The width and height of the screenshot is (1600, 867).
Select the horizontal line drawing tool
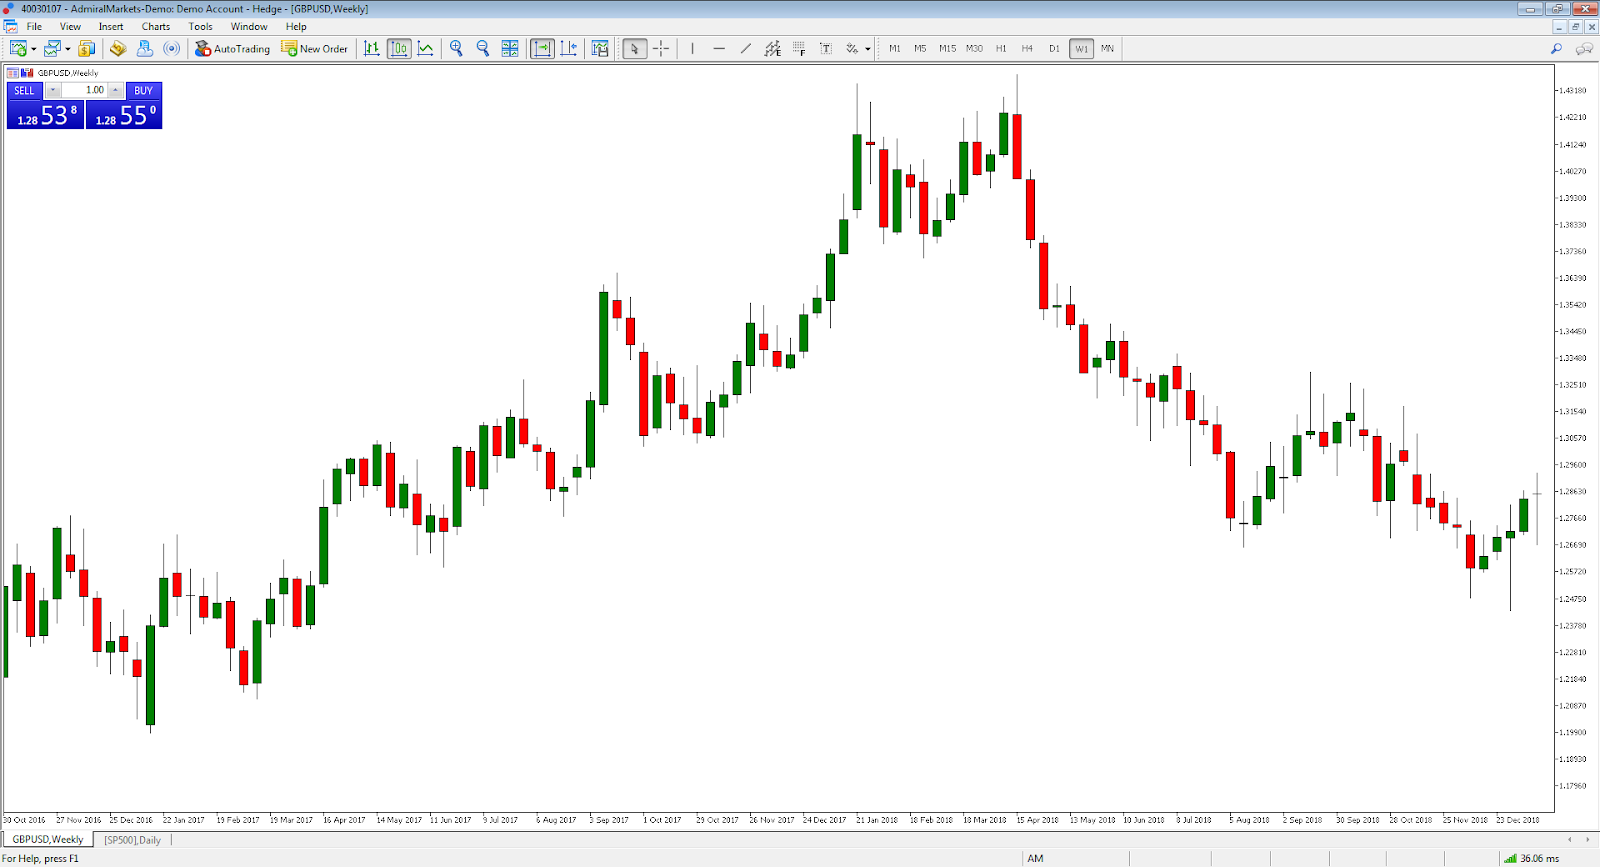coord(719,48)
